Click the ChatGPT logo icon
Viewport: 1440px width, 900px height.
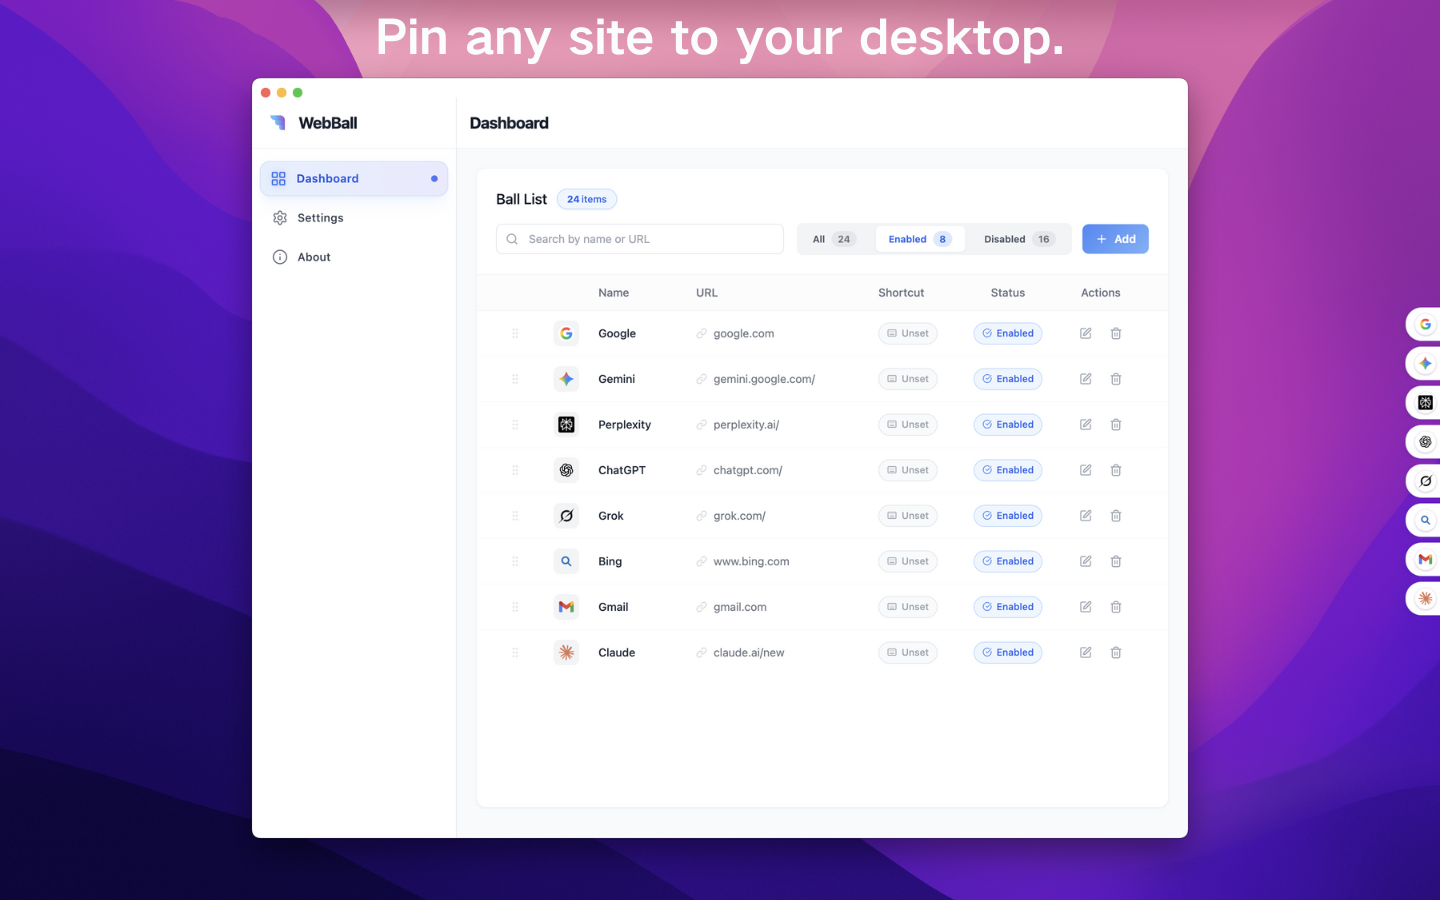click(x=566, y=470)
